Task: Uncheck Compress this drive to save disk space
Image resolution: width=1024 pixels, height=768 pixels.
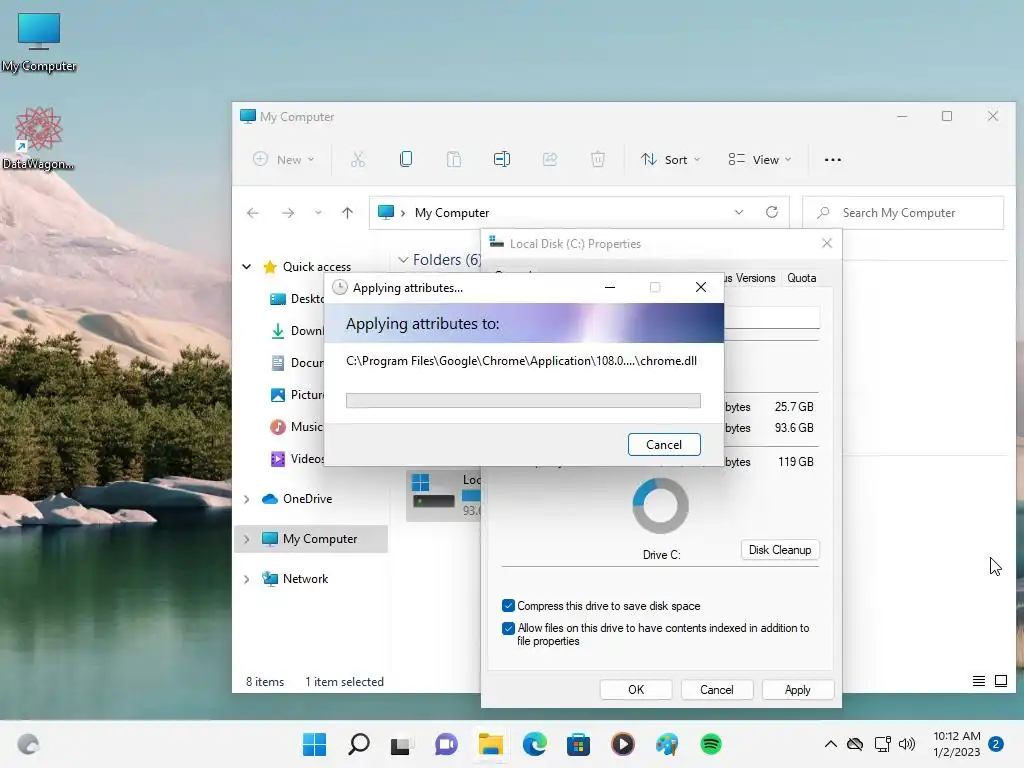Action: [508, 606]
